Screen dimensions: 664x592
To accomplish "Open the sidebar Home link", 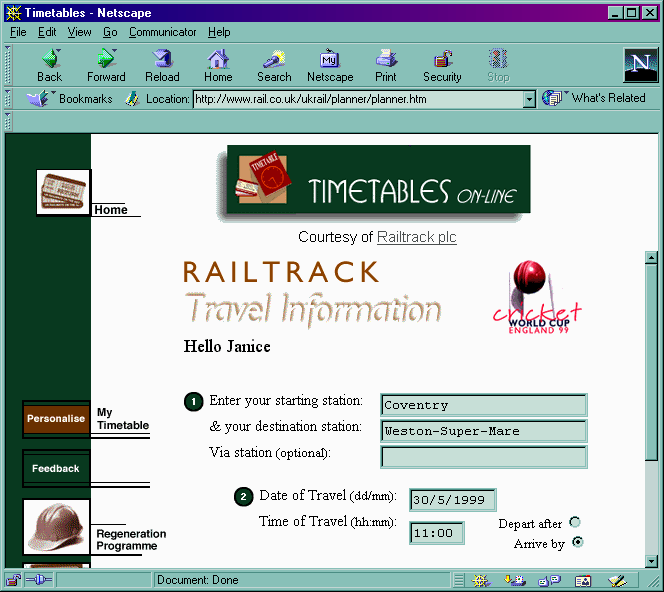I will (x=111, y=210).
